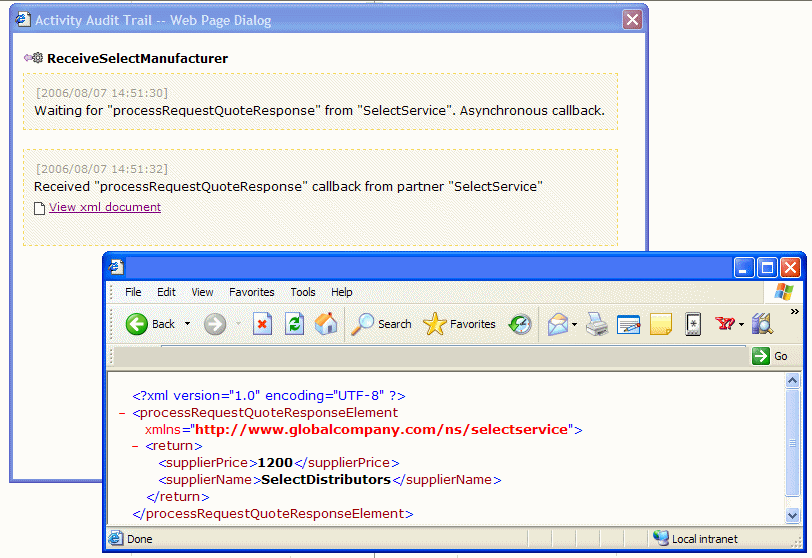The image size is (812, 558).
Task: Click the supplierPrice value 1200
Action: [275, 463]
